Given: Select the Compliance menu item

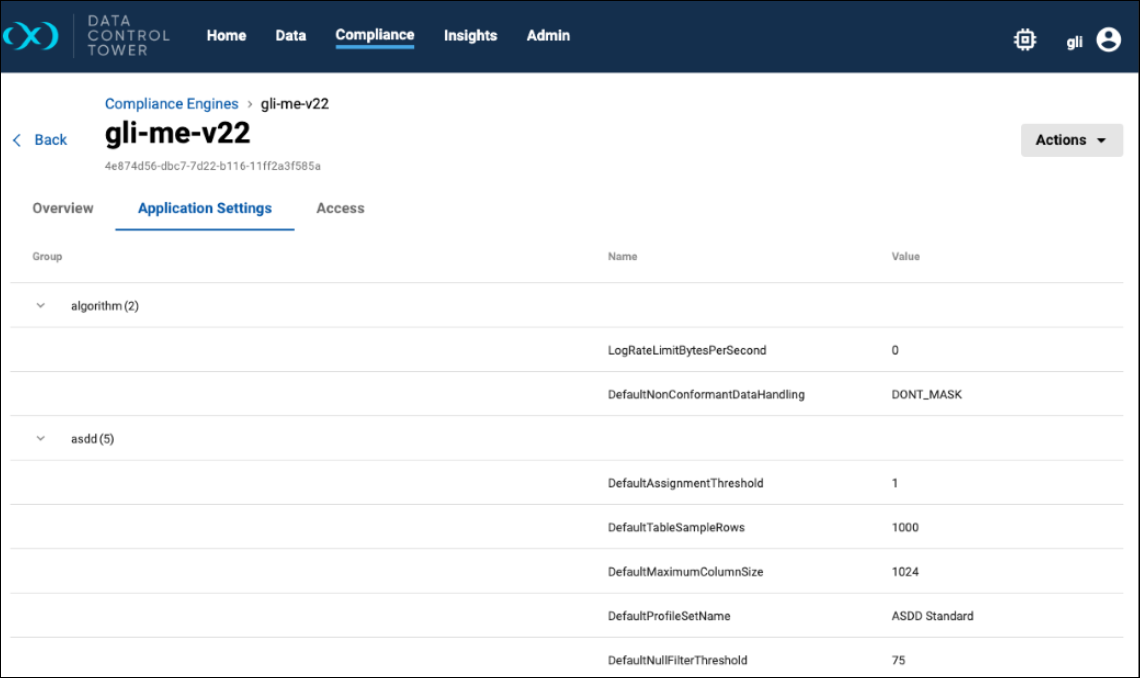Looking at the screenshot, I should click(x=374, y=35).
